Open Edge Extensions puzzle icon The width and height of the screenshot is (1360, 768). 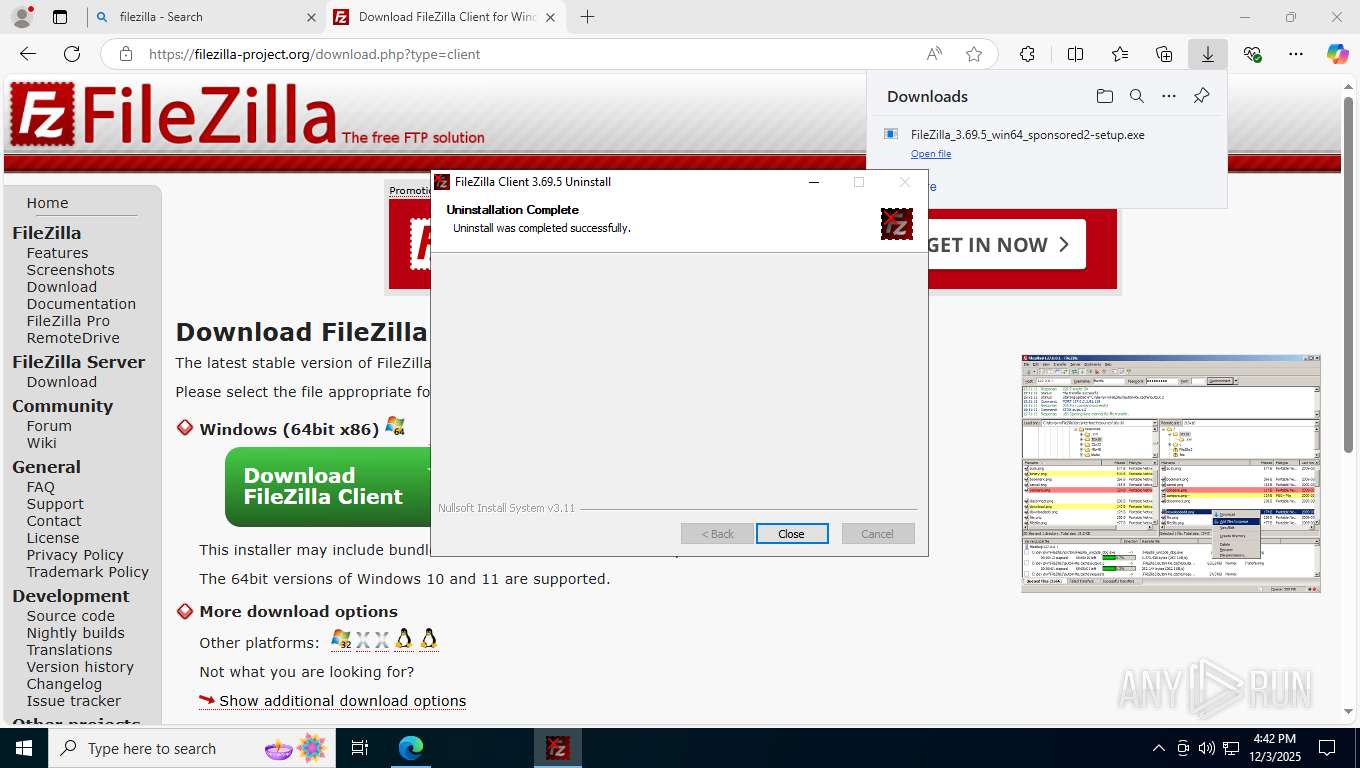[x=1027, y=54]
